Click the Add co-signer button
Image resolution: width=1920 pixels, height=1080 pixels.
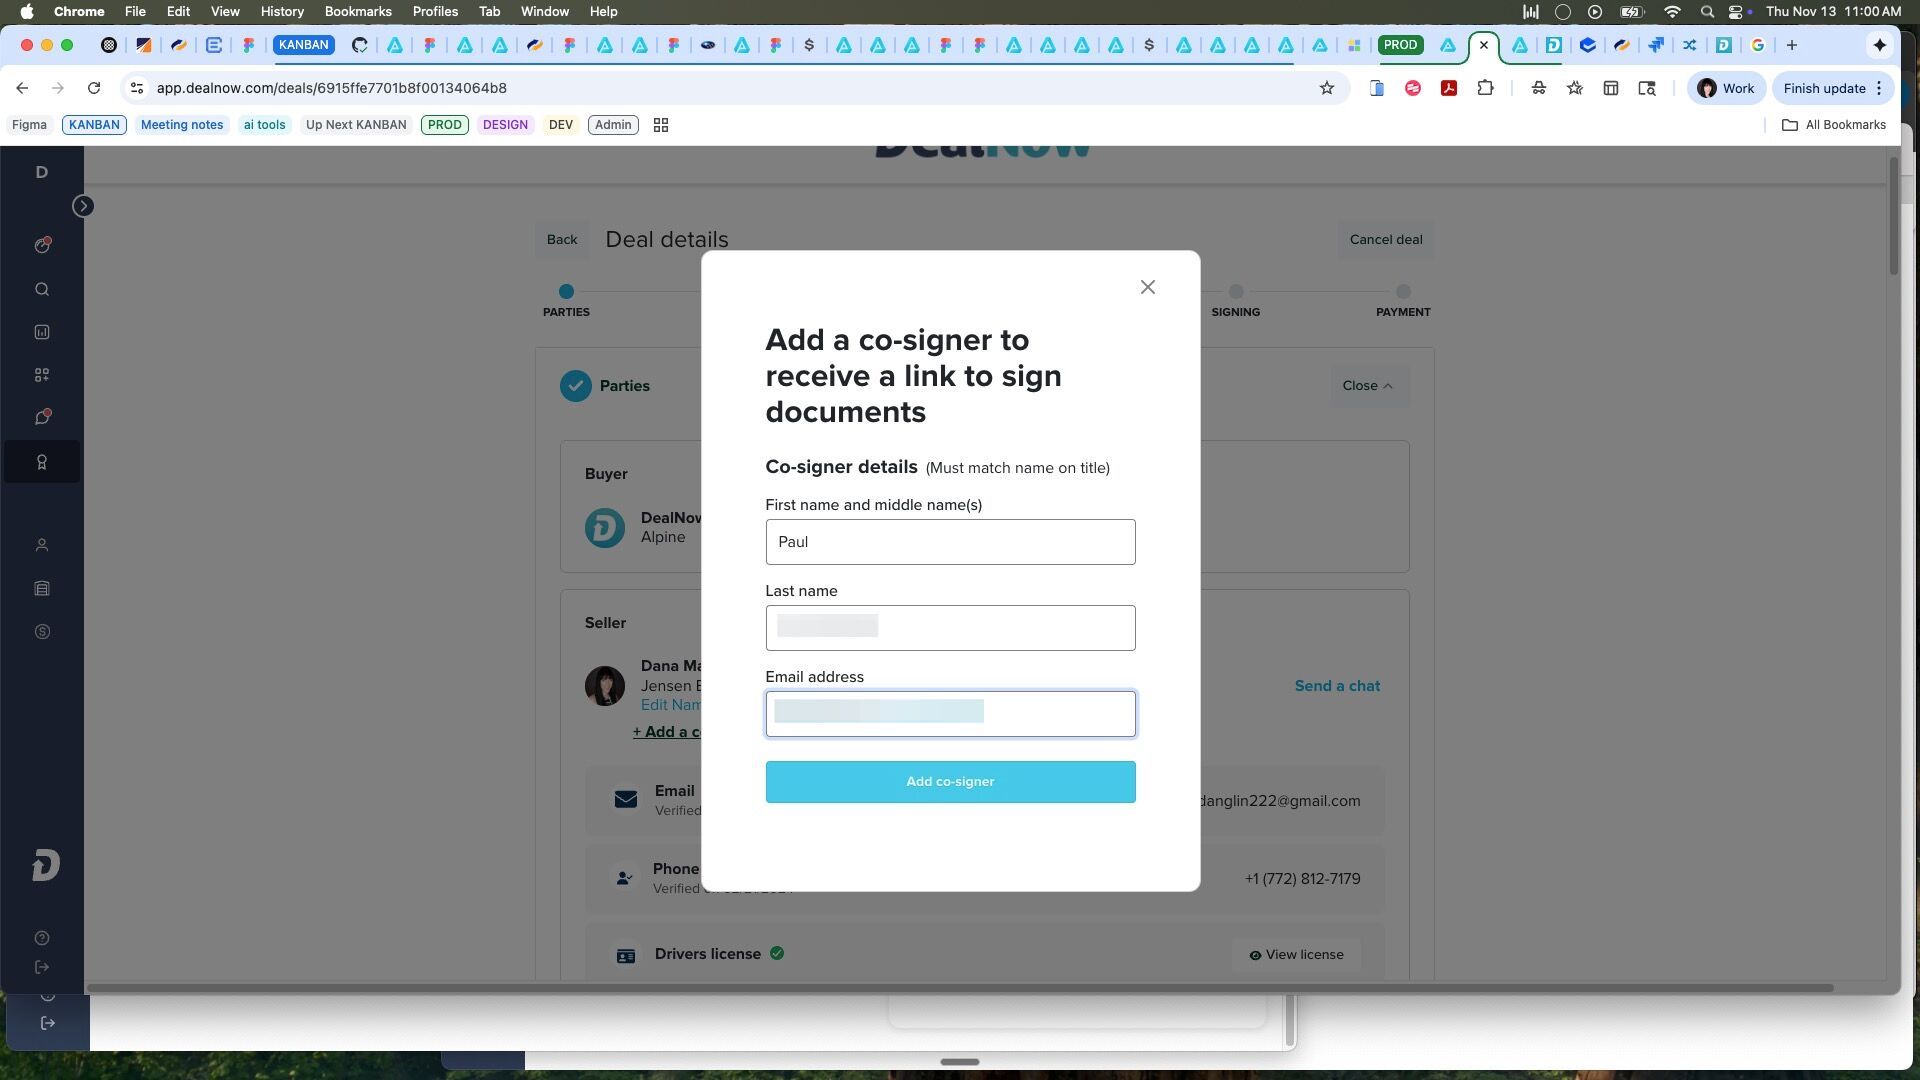(x=950, y=782)
